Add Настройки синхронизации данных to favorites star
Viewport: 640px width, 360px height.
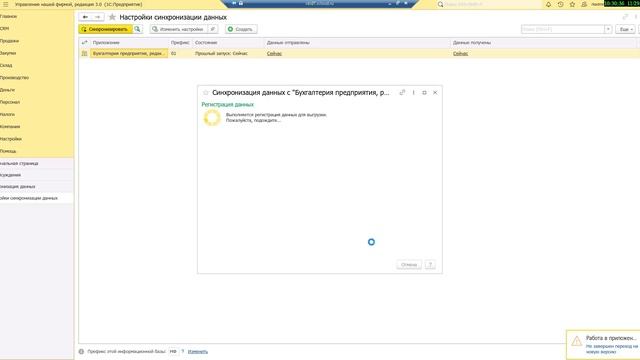click(x=112, y=17)
